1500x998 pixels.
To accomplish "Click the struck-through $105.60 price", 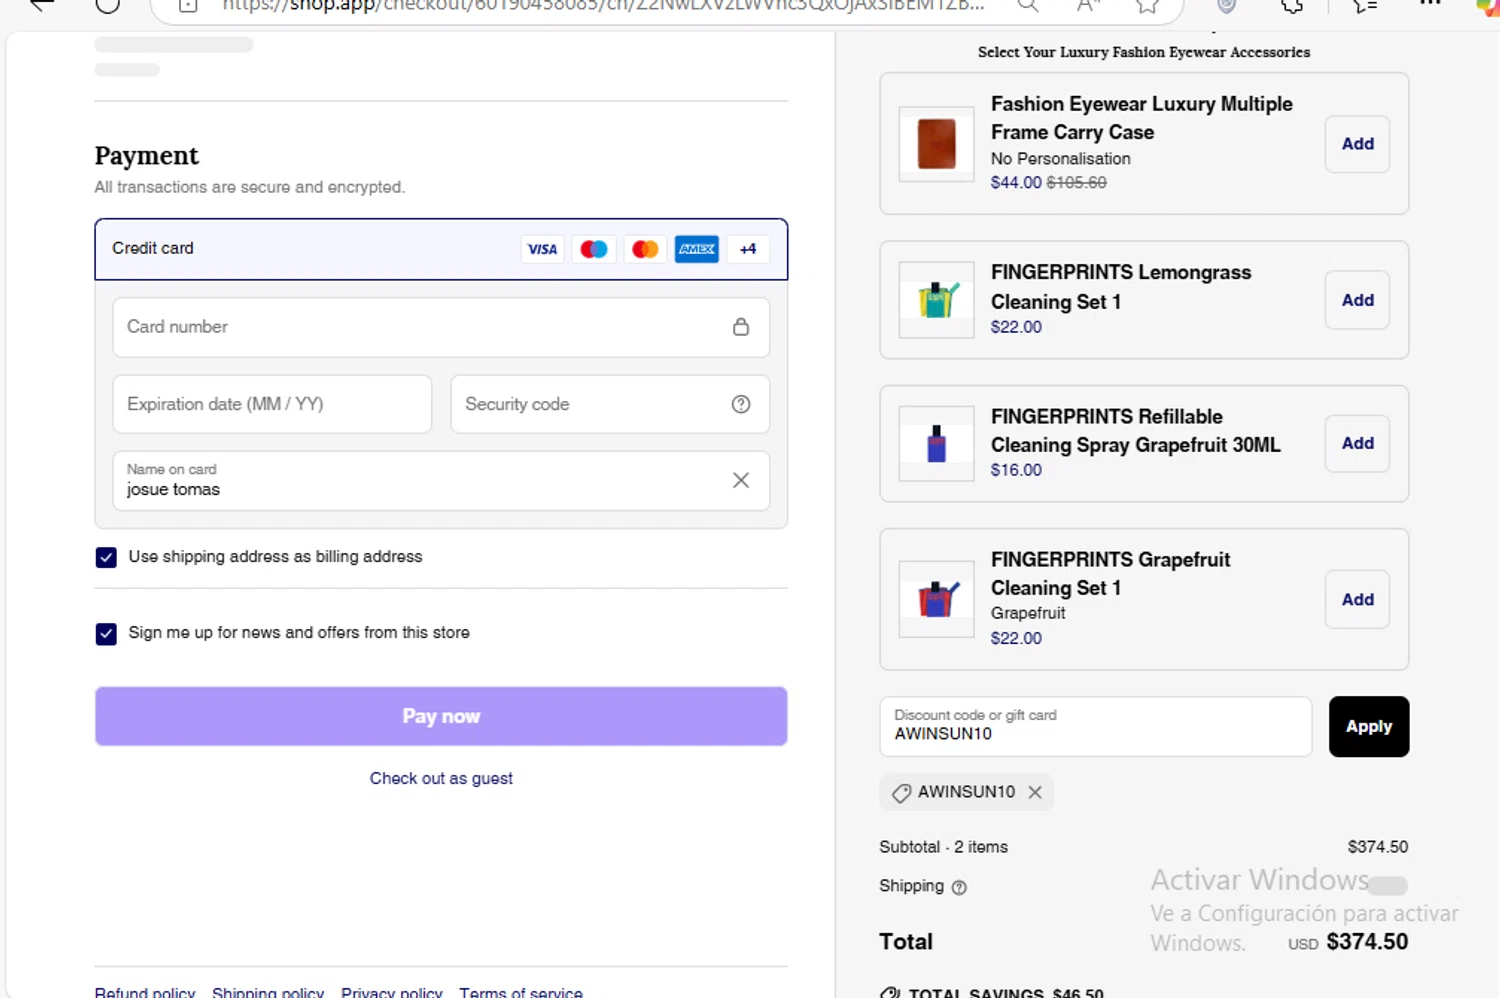I will pos(1077,182).
